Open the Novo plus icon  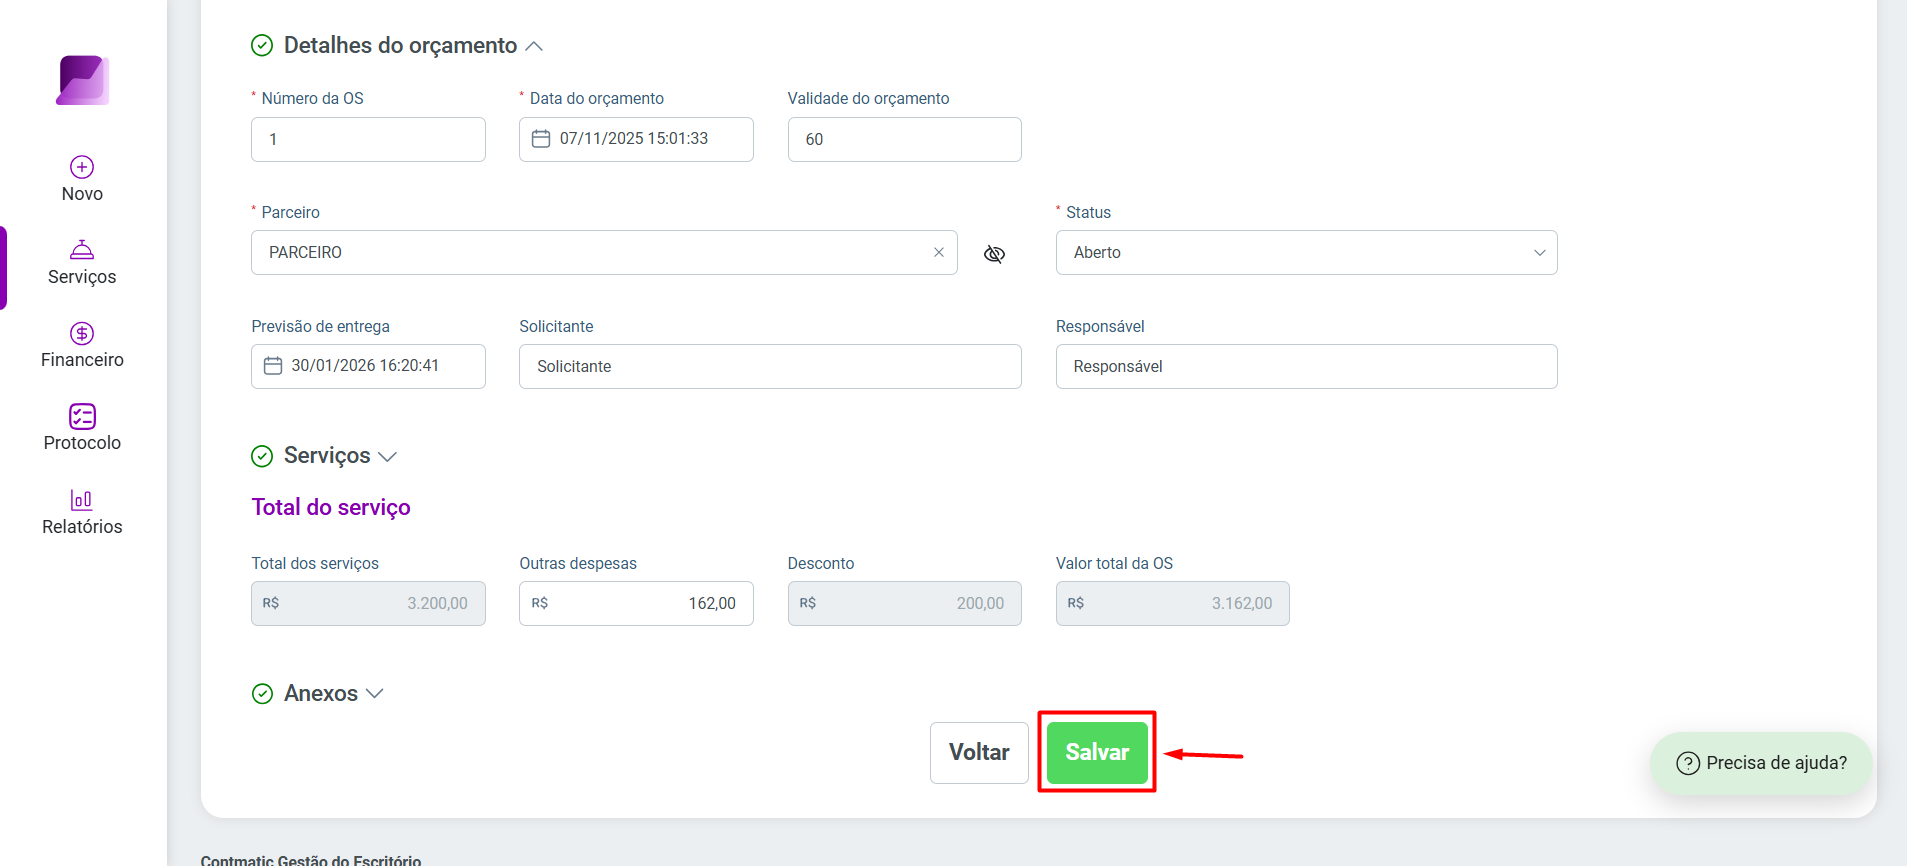[82, 167]
